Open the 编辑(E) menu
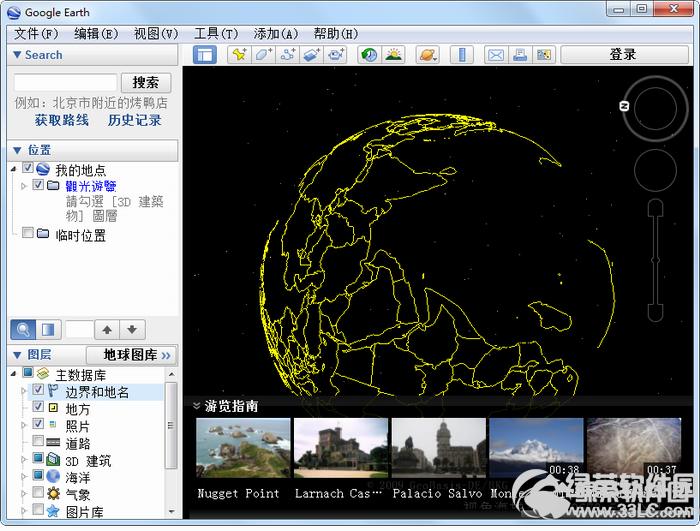This screenshot has width=700, height=531. click(x=96, y=34)
